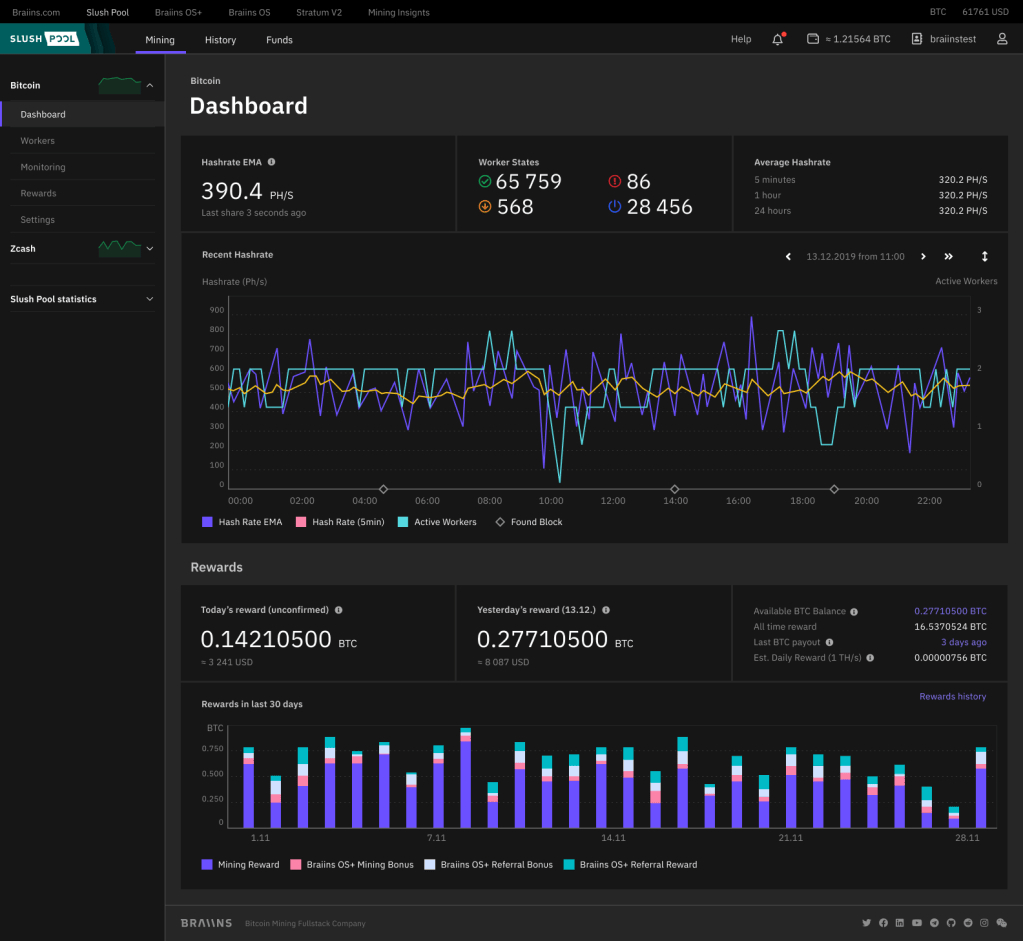Switch to the History tab

pos(221,40)
